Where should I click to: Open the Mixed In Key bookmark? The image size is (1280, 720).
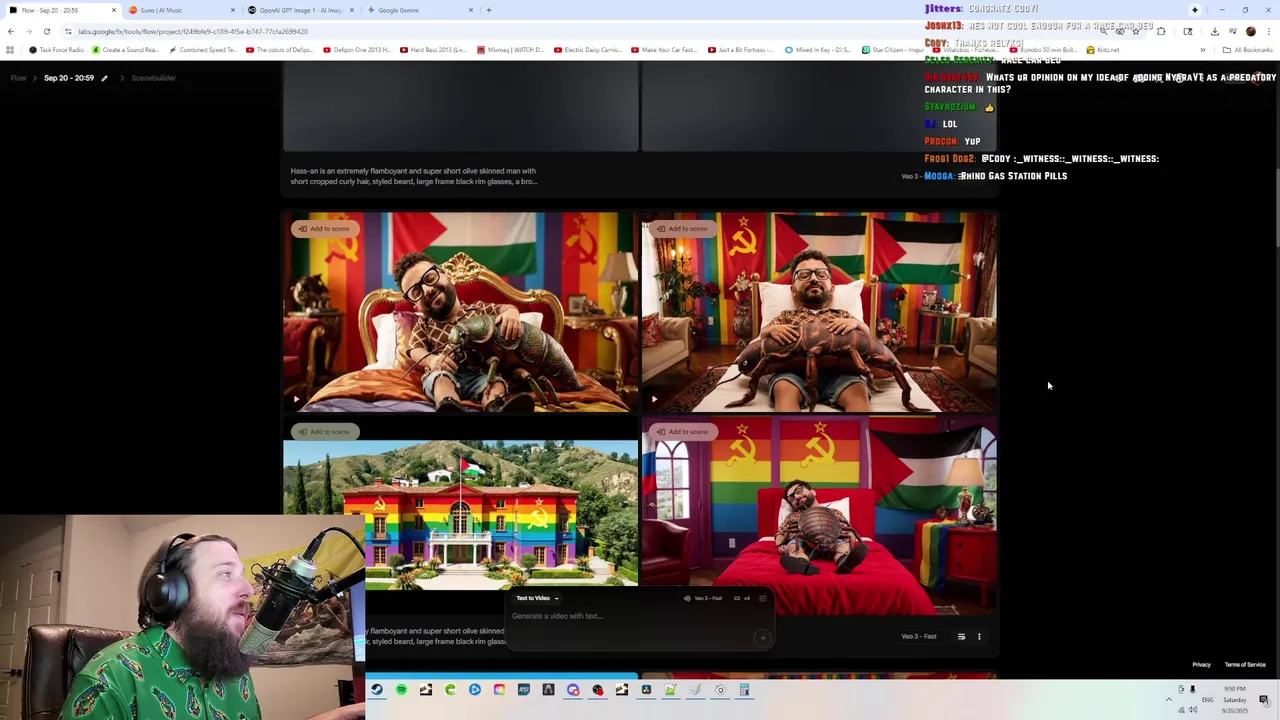818,50
